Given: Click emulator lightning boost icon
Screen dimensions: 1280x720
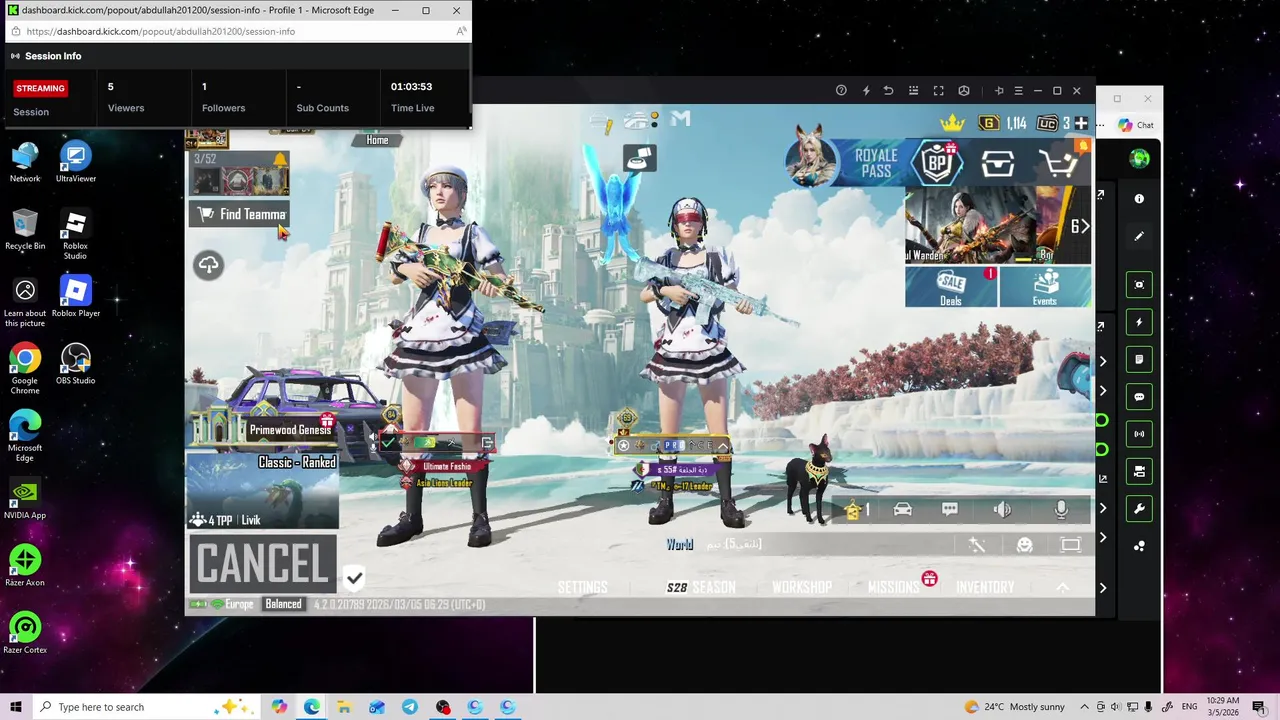Looking at the screenshot, I should click(866, 91).
